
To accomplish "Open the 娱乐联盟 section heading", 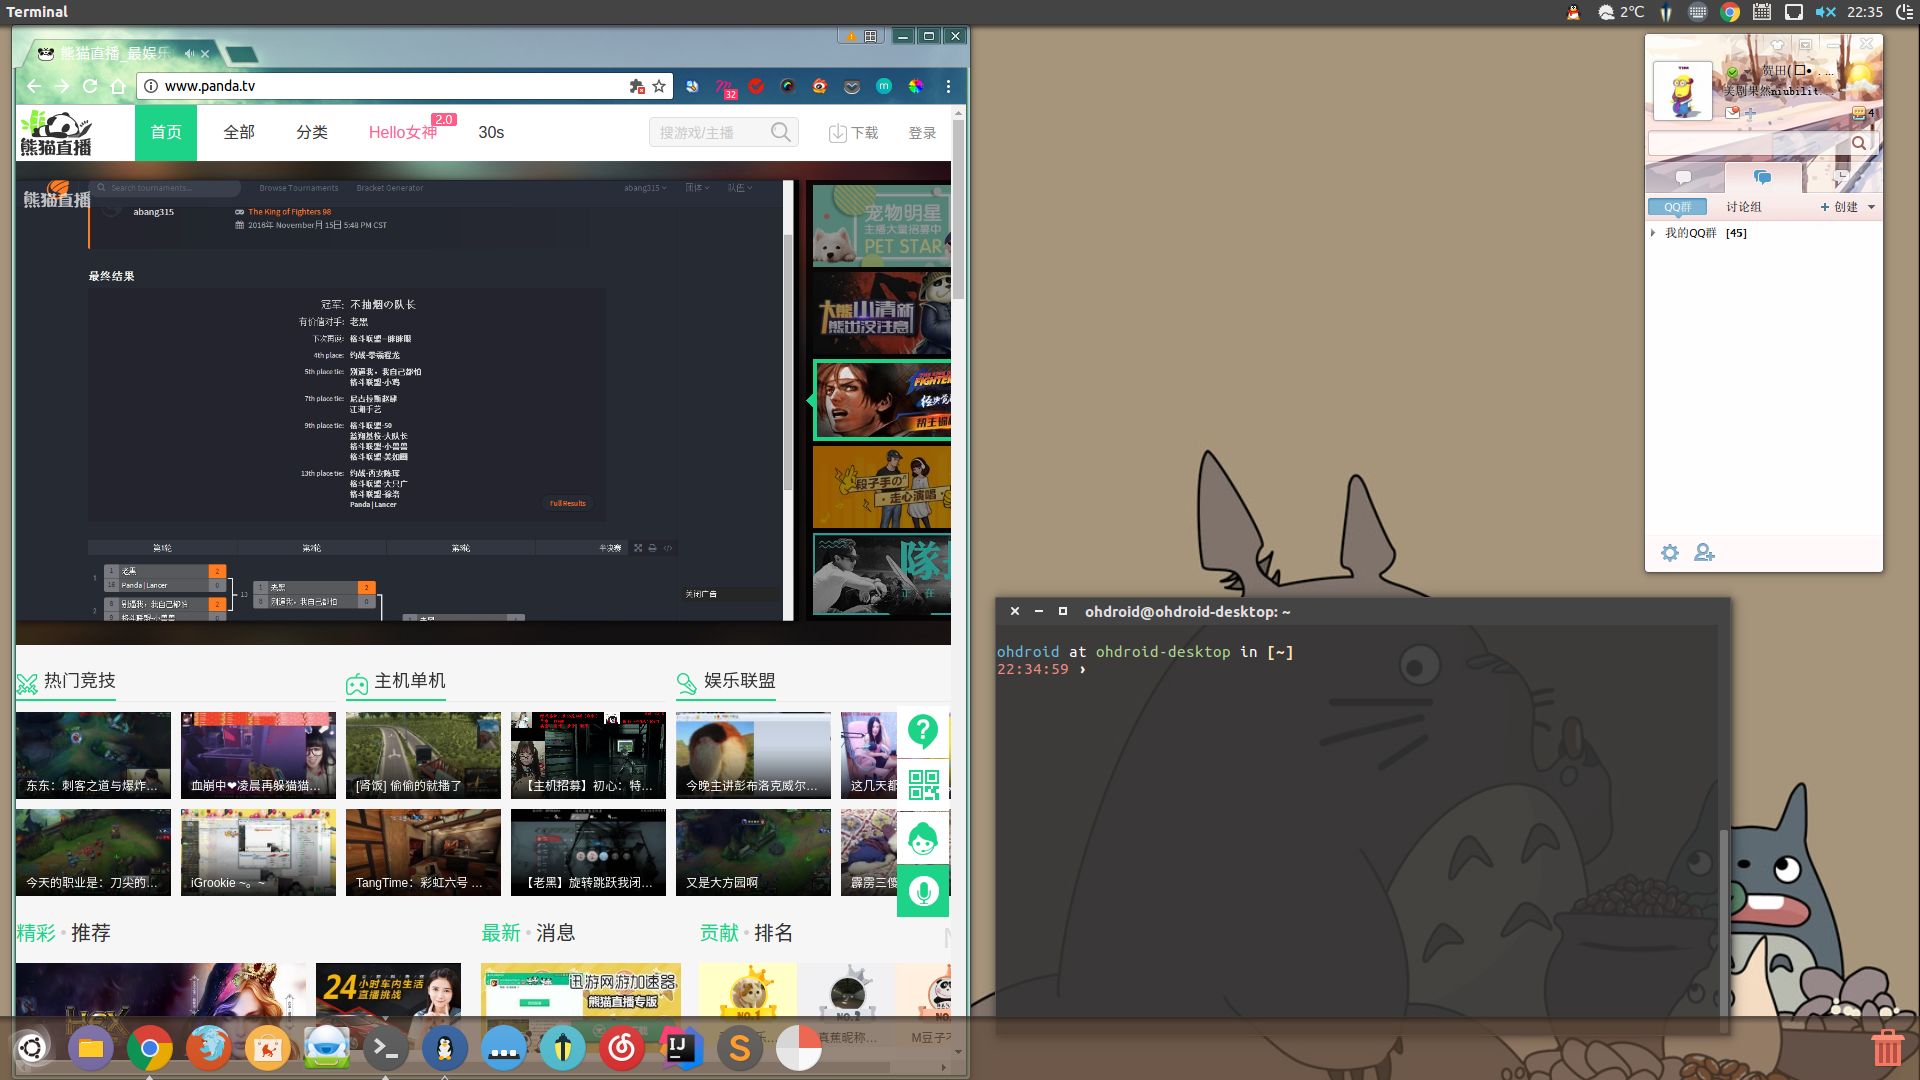I will (726, 681).
